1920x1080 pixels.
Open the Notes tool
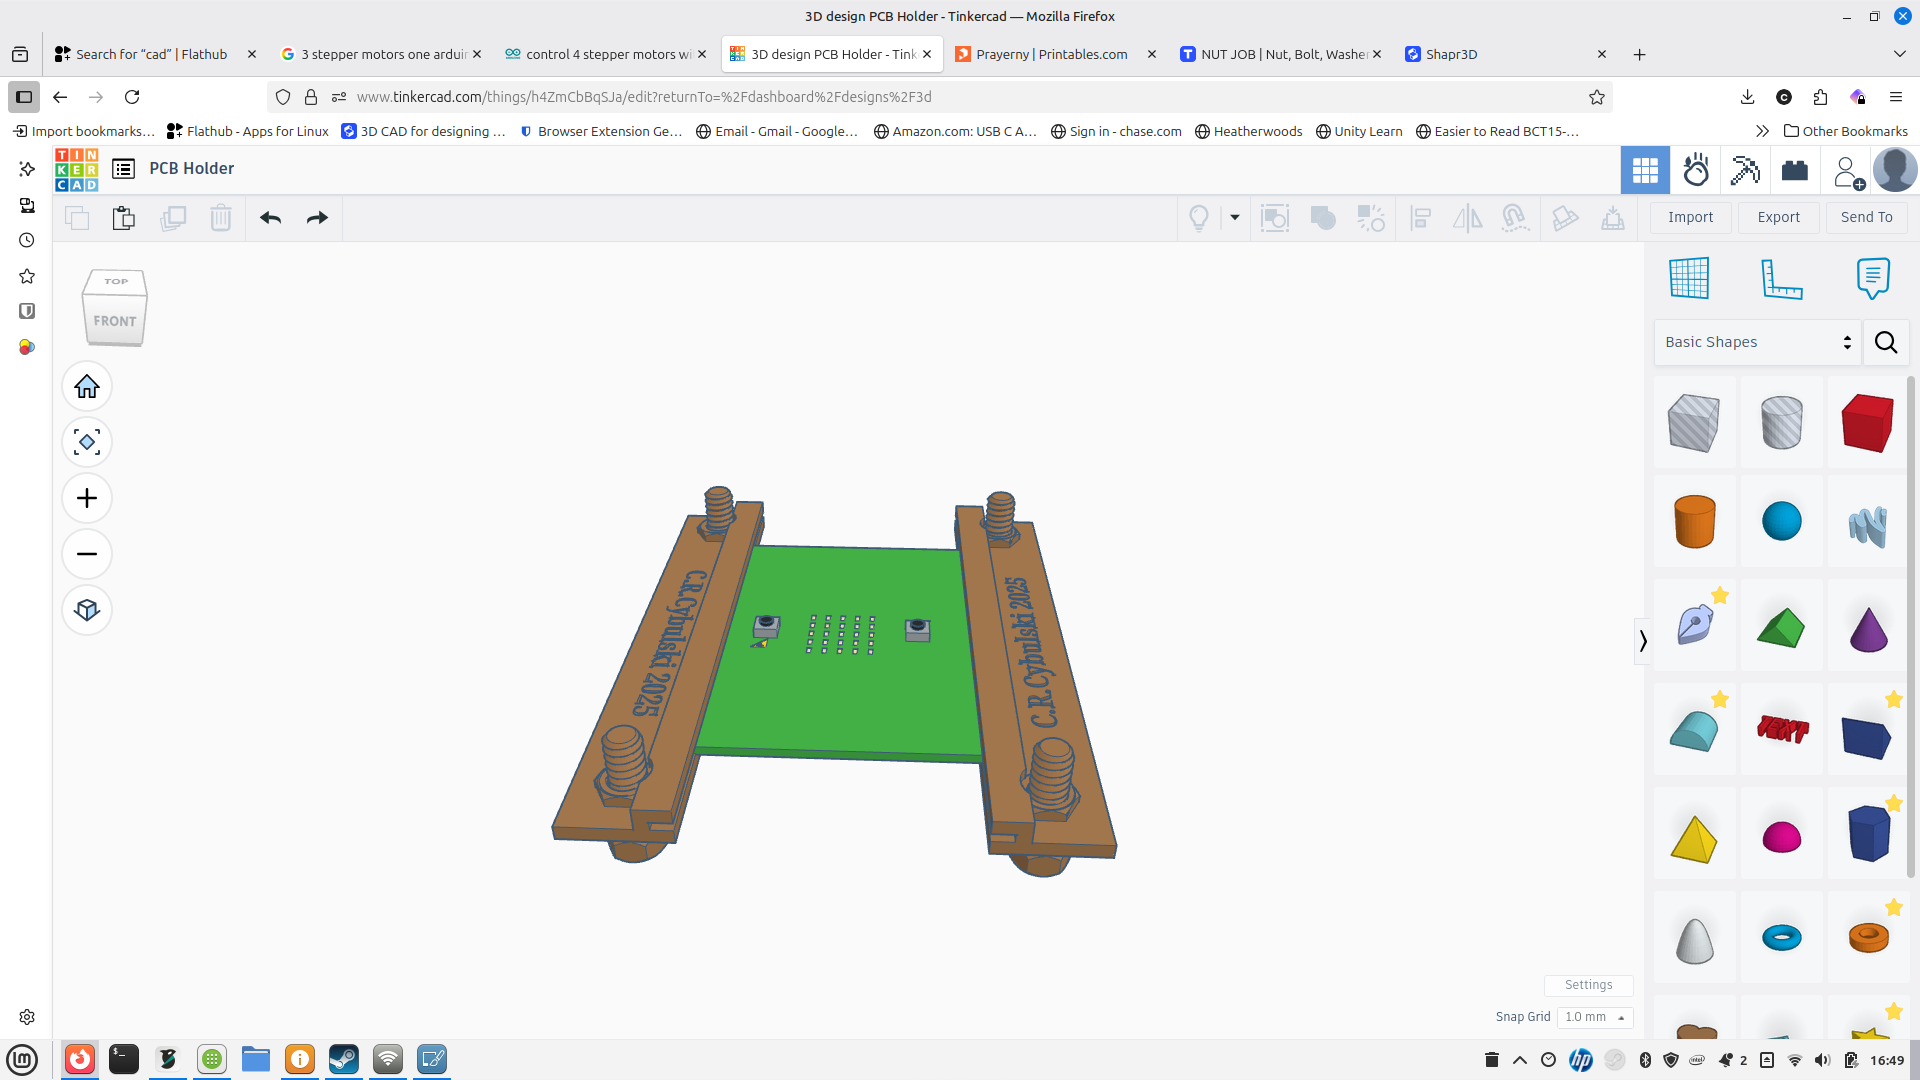(x=1873, y=278)
